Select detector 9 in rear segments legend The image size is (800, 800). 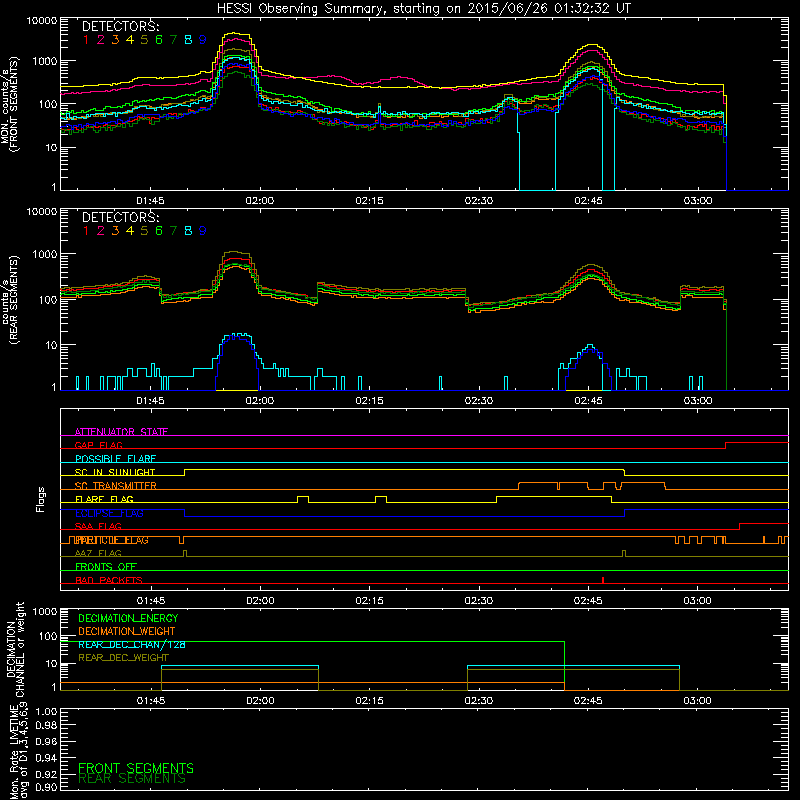click(x=203, y=231)
